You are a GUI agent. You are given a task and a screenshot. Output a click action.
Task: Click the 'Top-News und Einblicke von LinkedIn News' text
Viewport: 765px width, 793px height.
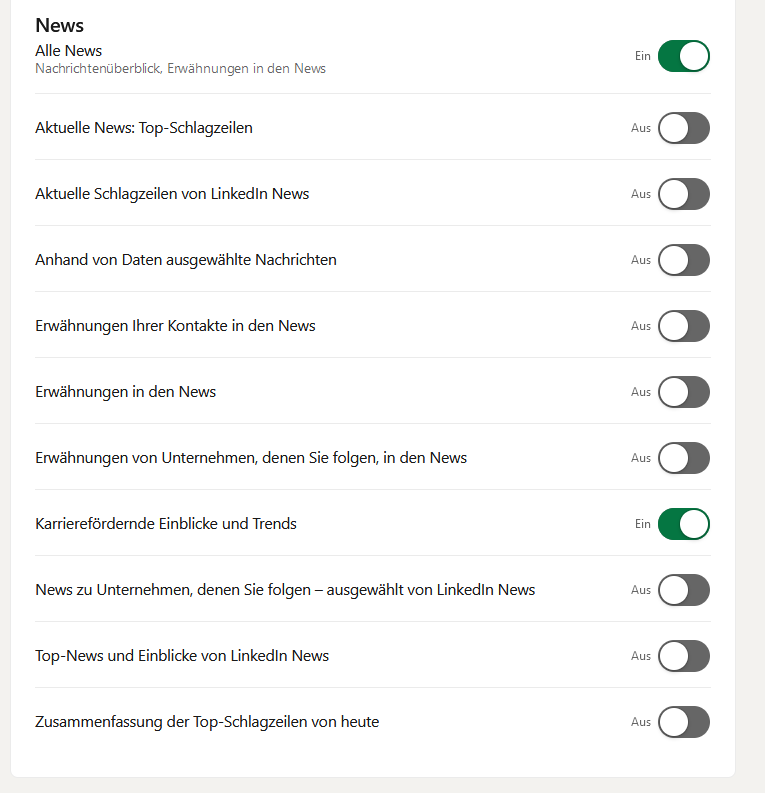click(182, 656)
